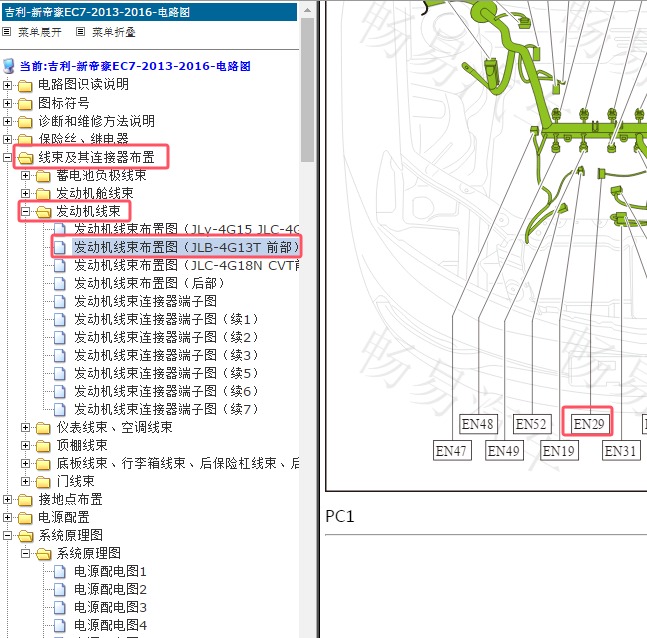Image resolution: width=647 pixels, height=638 pixels.
Task: Open 发动机线束连接器端子图（续7）
Action: 166,409
